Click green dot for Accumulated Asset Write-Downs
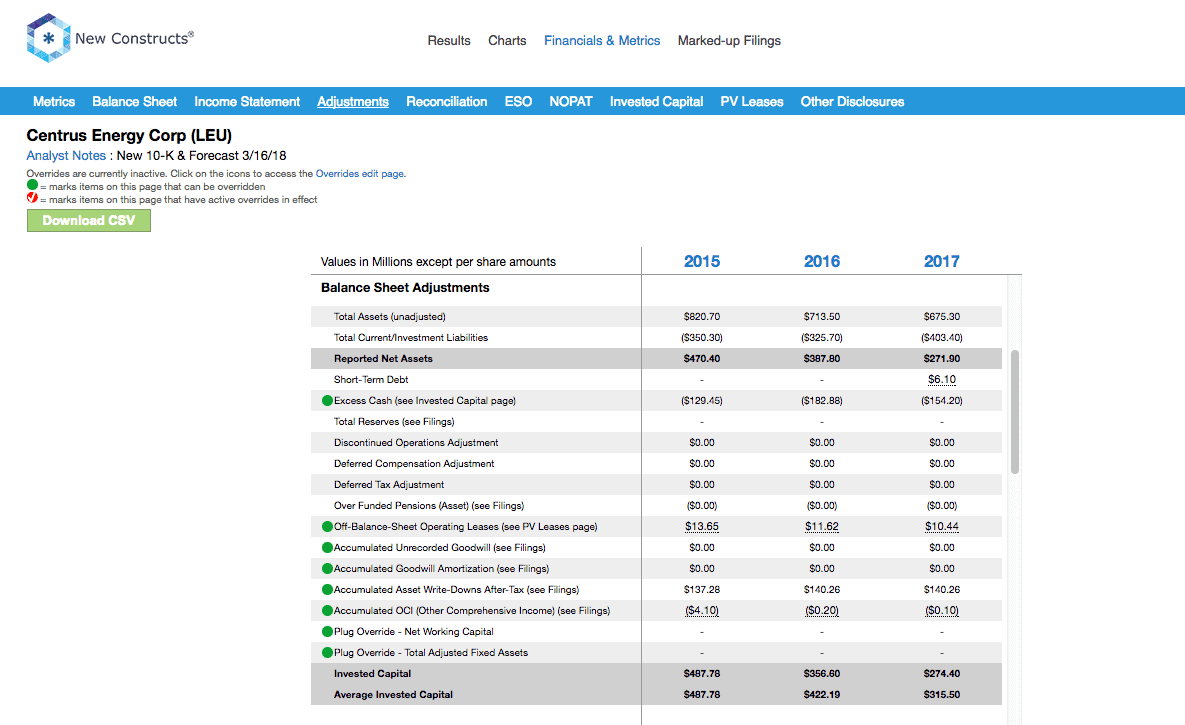The width and height of the screenshot is (1185, 725). (x=327, y=590)
